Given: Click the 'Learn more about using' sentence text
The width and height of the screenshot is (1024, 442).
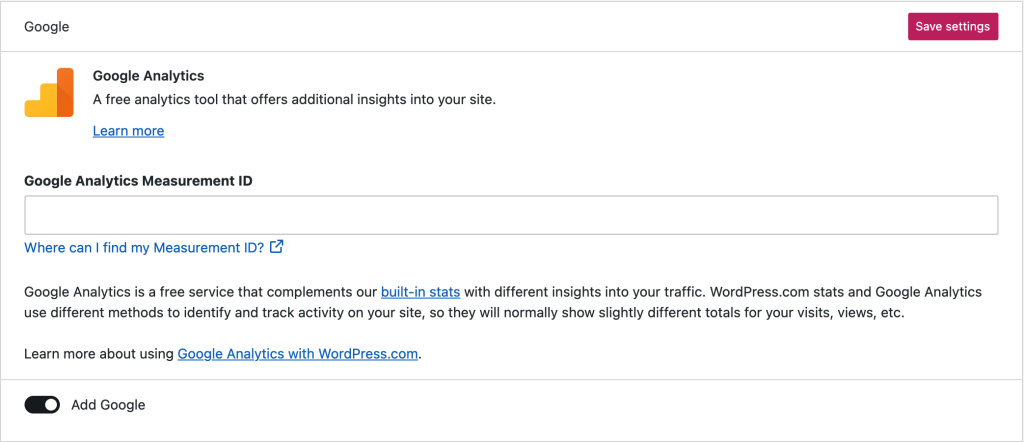Looking at the screenshot, I should click(100, 354).
